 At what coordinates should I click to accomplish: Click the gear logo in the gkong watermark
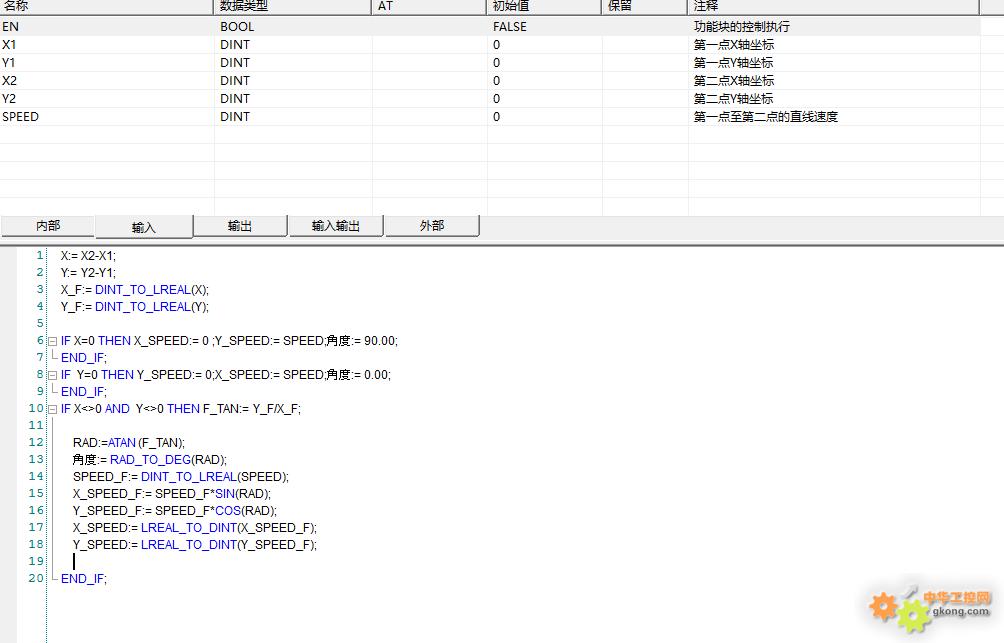898,607
